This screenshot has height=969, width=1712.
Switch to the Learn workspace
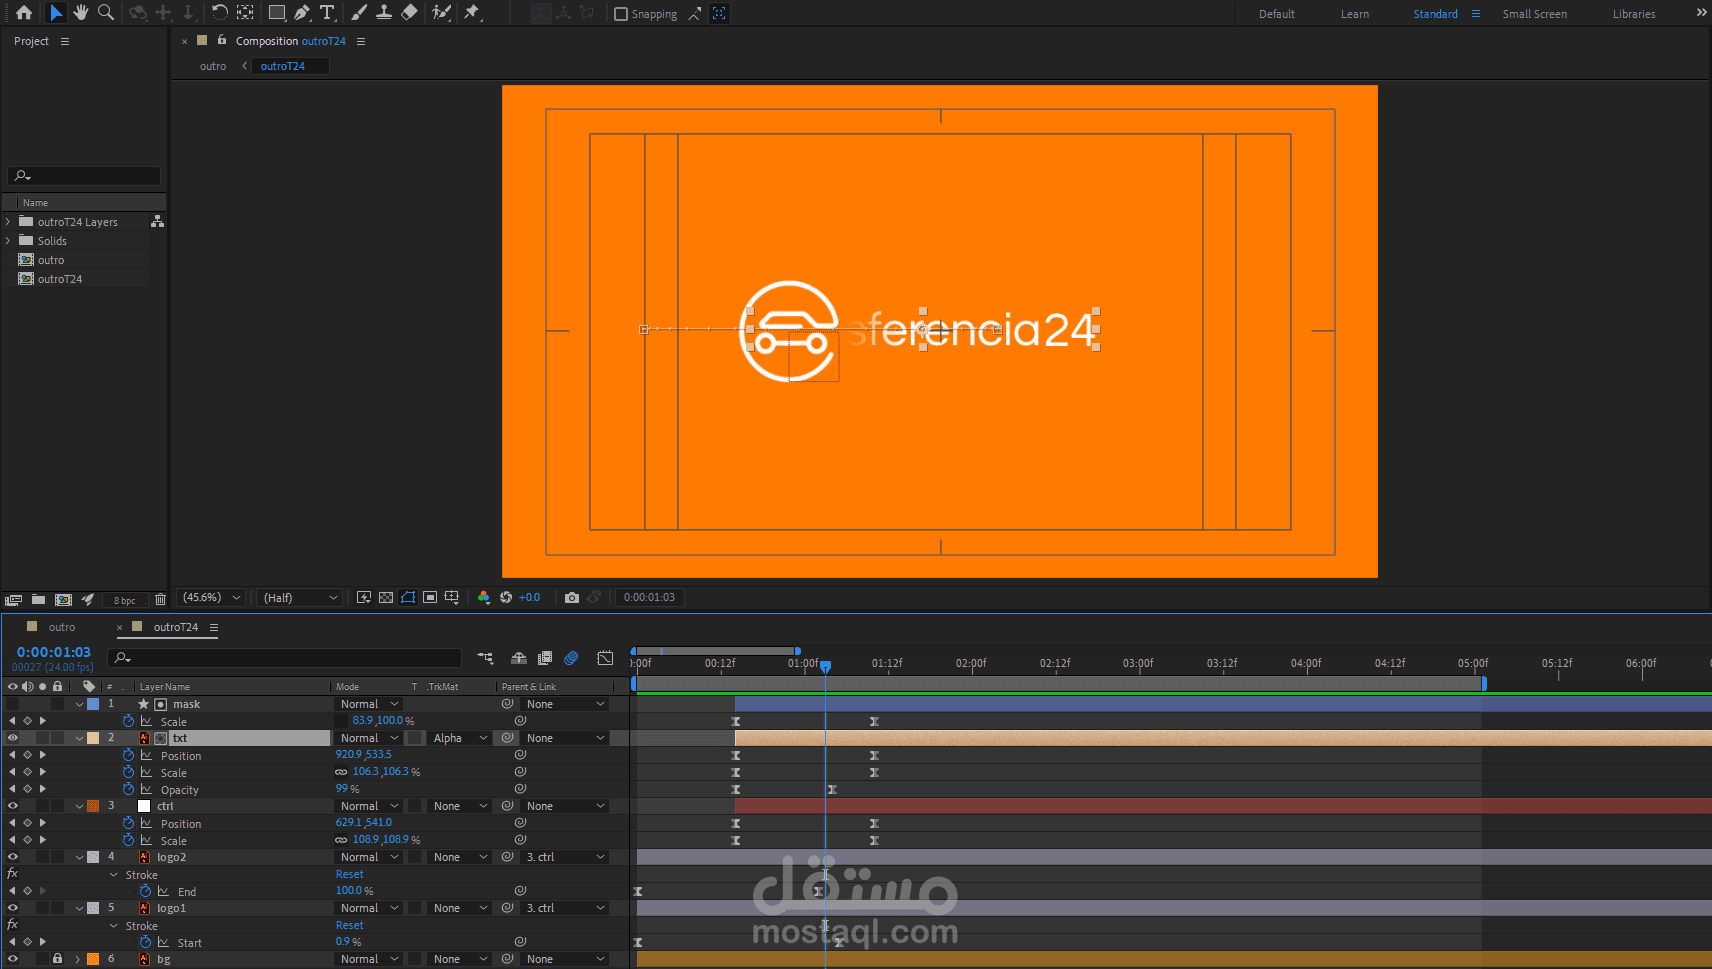(1355, 14)
